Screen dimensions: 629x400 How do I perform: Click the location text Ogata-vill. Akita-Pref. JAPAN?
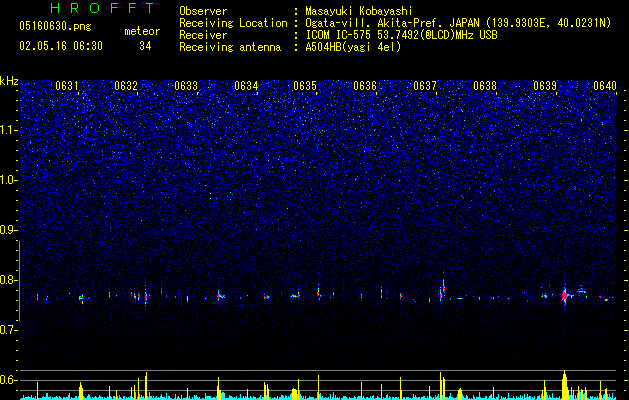tap(392, 23)
